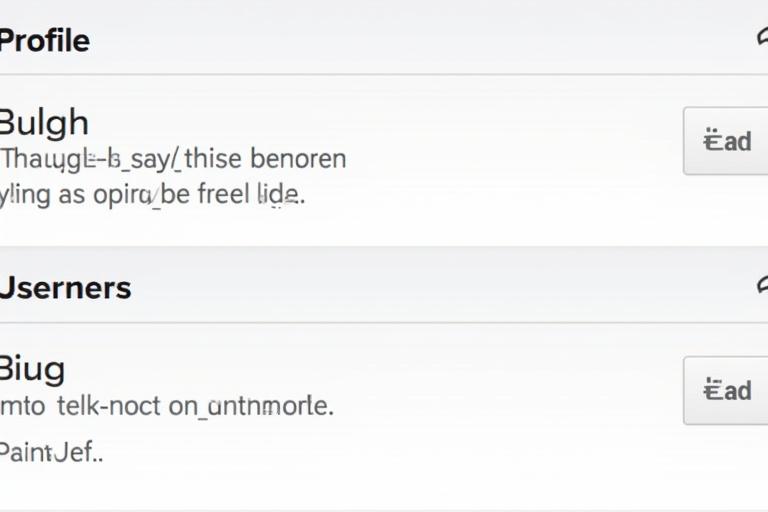Click the curved arrow icon beside Profile

(x=763, y=38)
